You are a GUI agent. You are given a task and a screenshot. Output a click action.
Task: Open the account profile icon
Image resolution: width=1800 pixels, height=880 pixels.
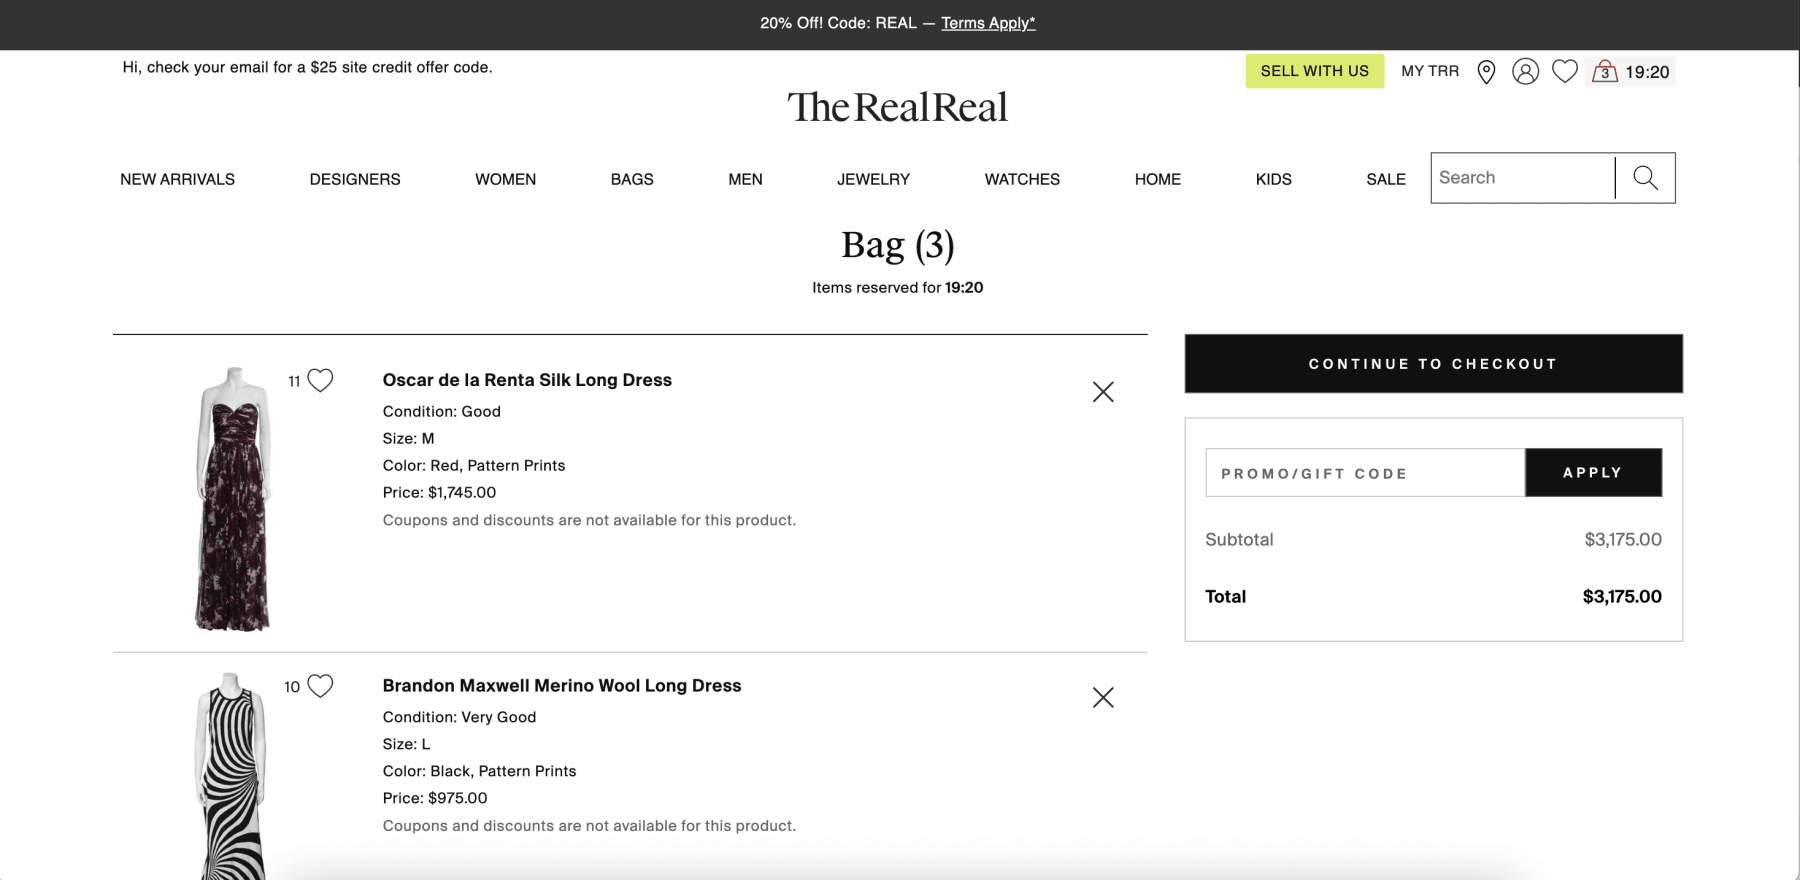click(1525, 72)
